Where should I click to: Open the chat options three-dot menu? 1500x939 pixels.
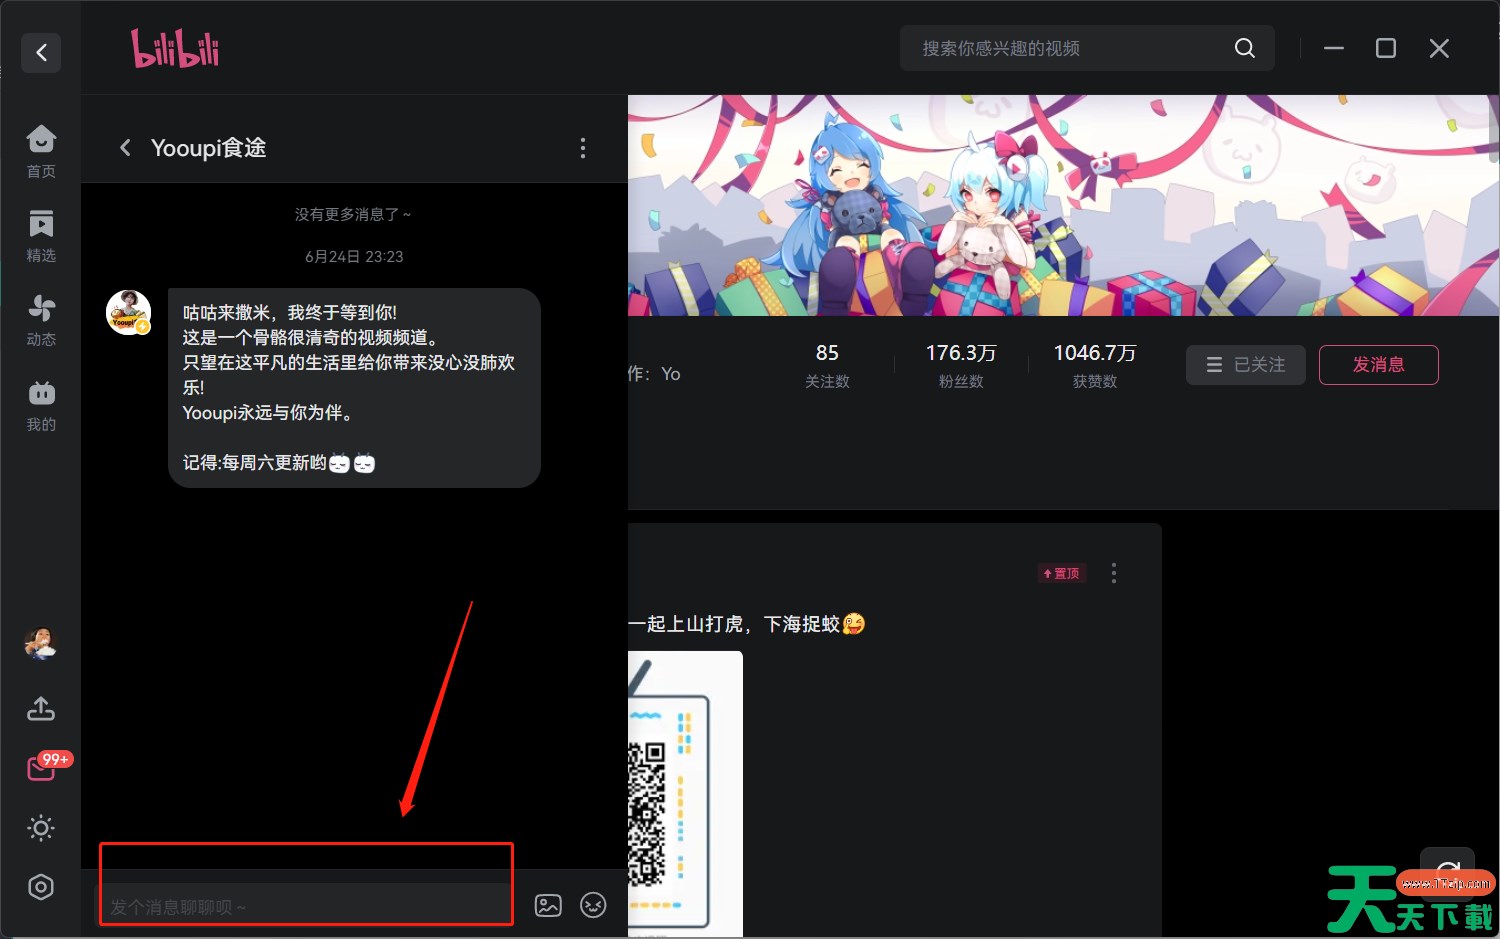pos(582,147)
